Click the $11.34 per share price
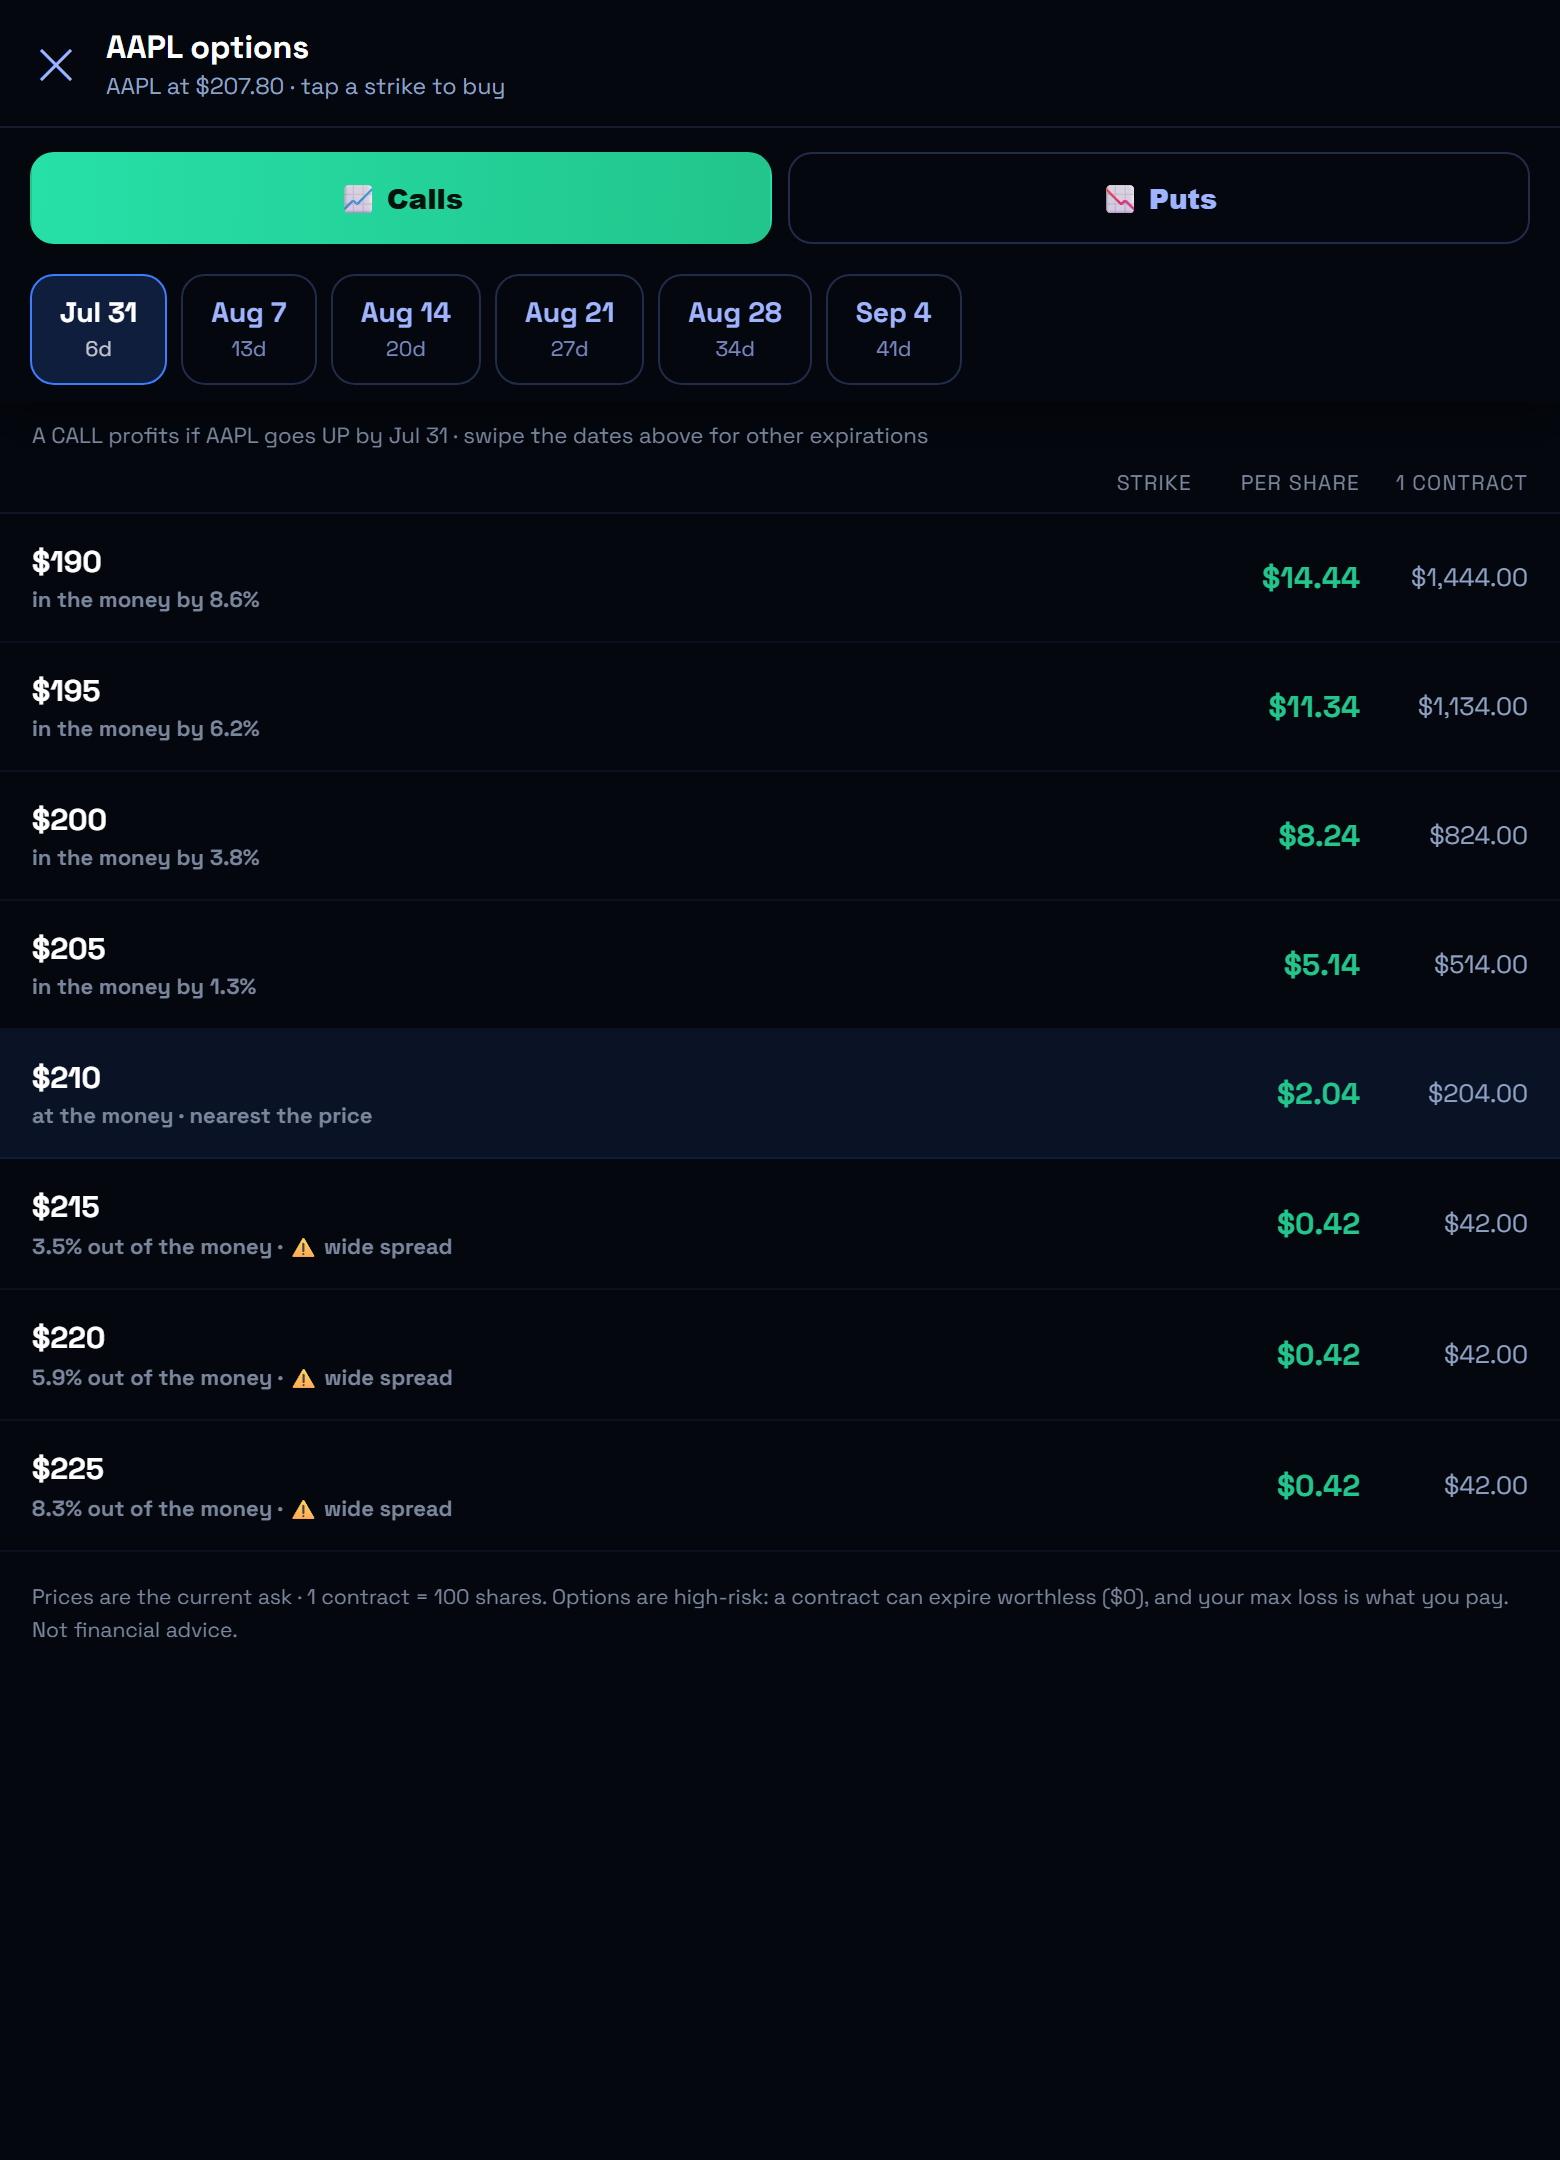This screenshot has width=1560, height=2160. 1314,706
